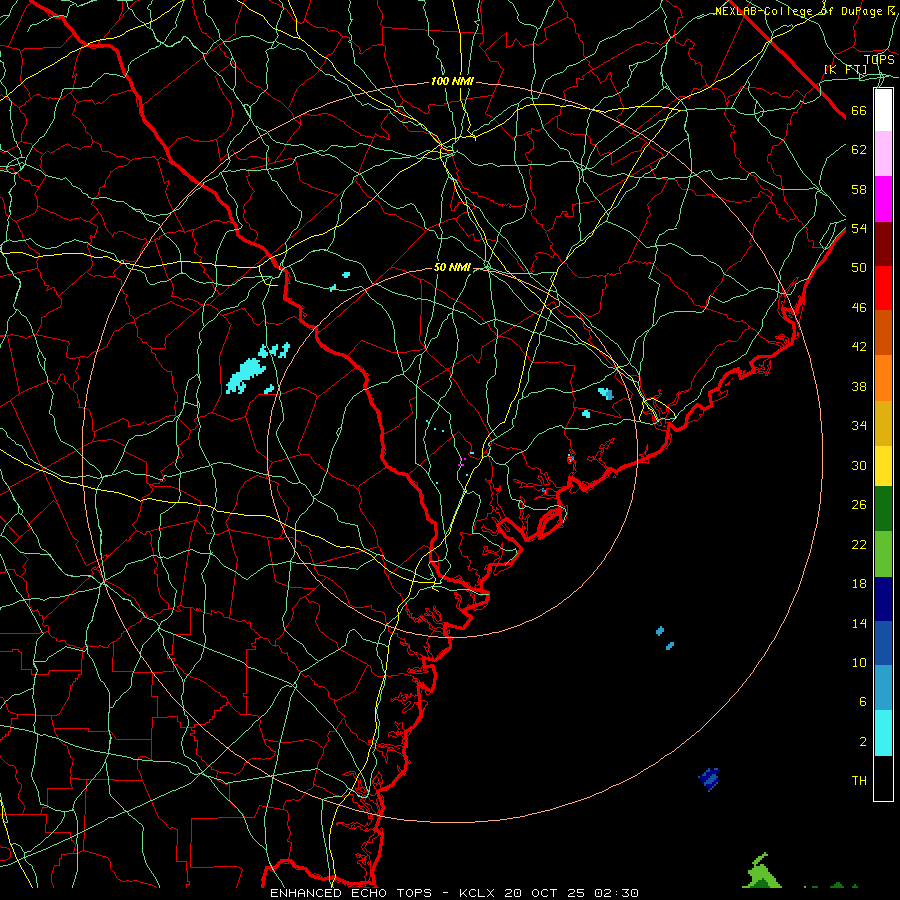Click the black TH threshold legend segment
This screenshot has height=900, width=900.
[x=883, y=778]
